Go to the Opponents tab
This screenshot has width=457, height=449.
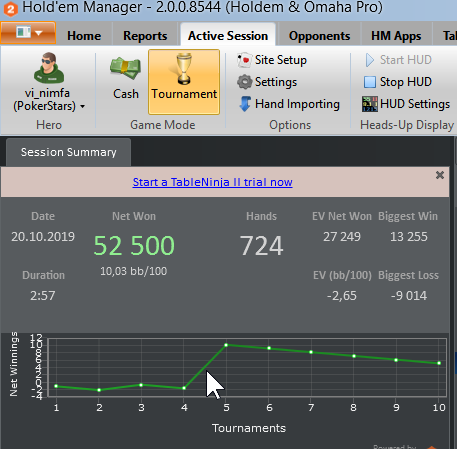tap(319, 36)
